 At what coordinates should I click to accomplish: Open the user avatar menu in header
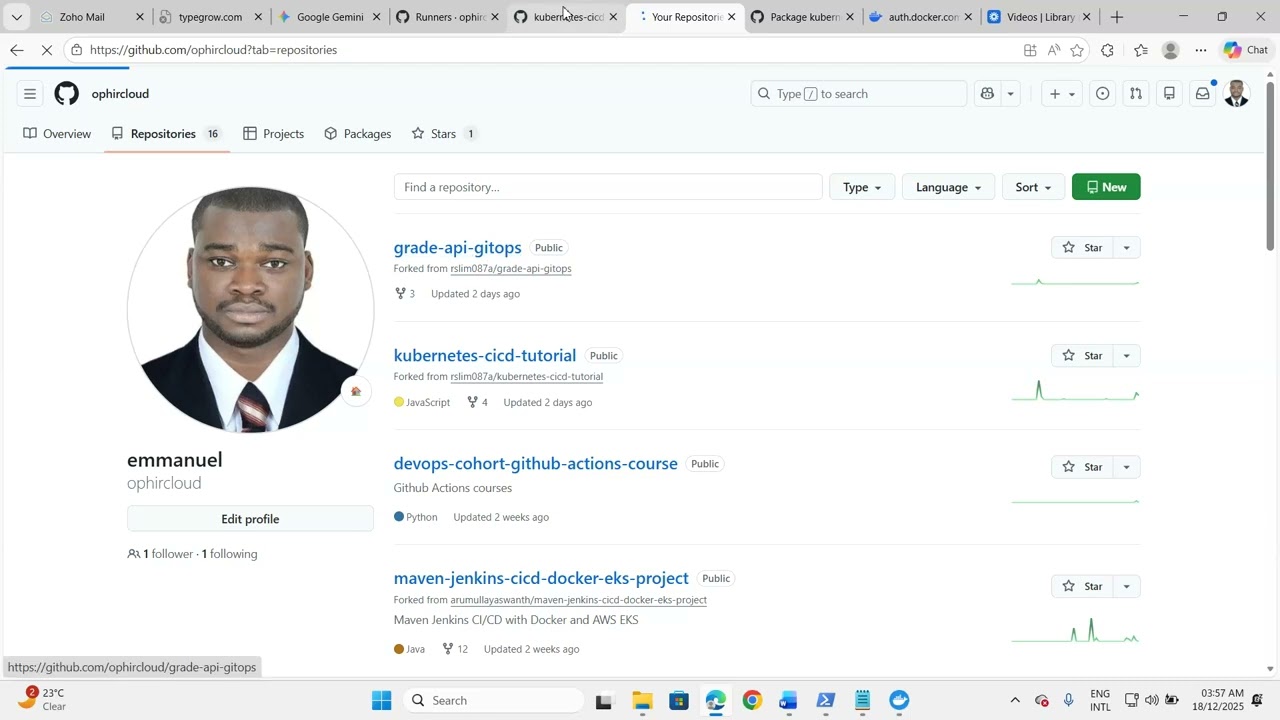click(x=1237, y=94)
